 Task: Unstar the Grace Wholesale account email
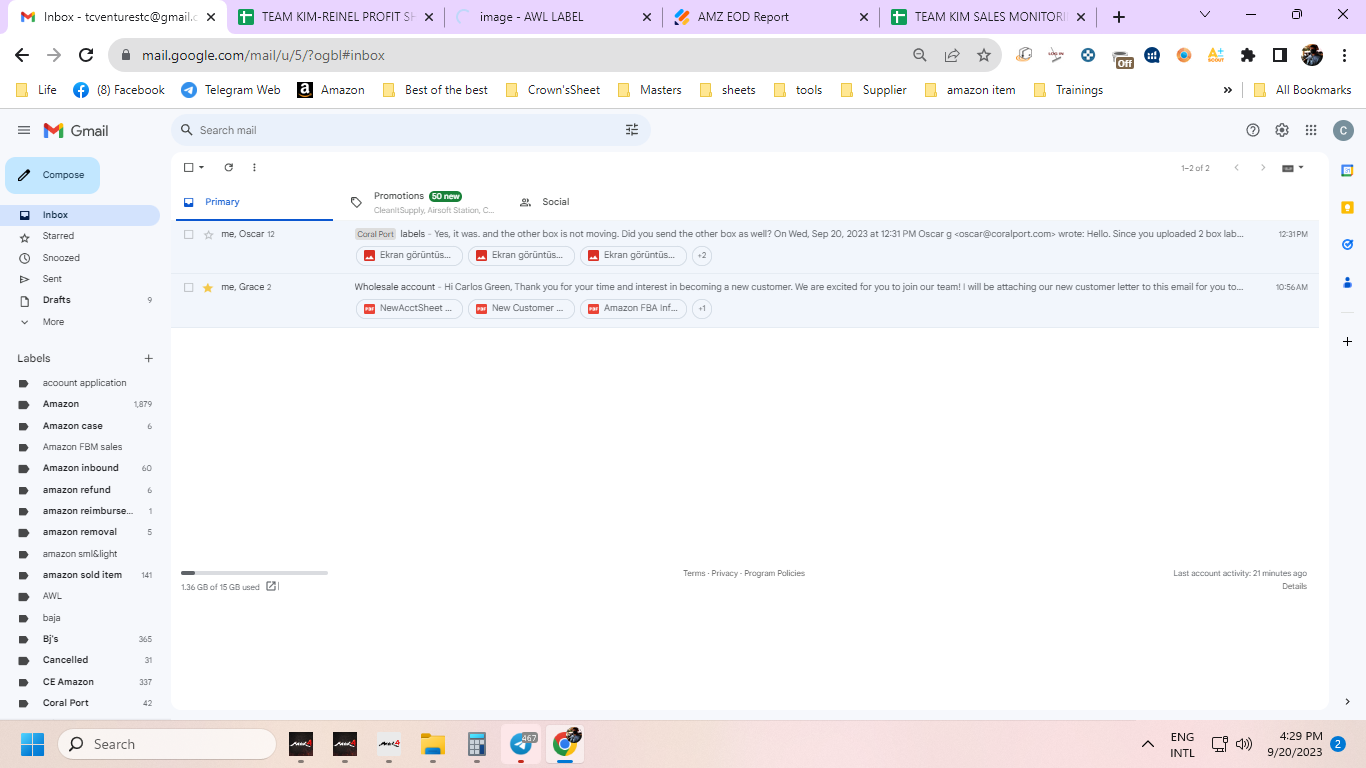click(x=208, y=288)
